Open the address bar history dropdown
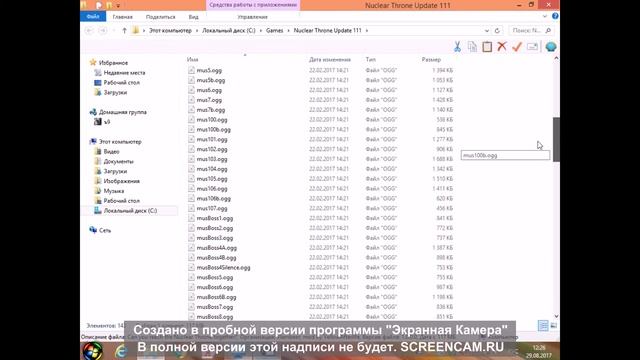 [x=487, y=31]
